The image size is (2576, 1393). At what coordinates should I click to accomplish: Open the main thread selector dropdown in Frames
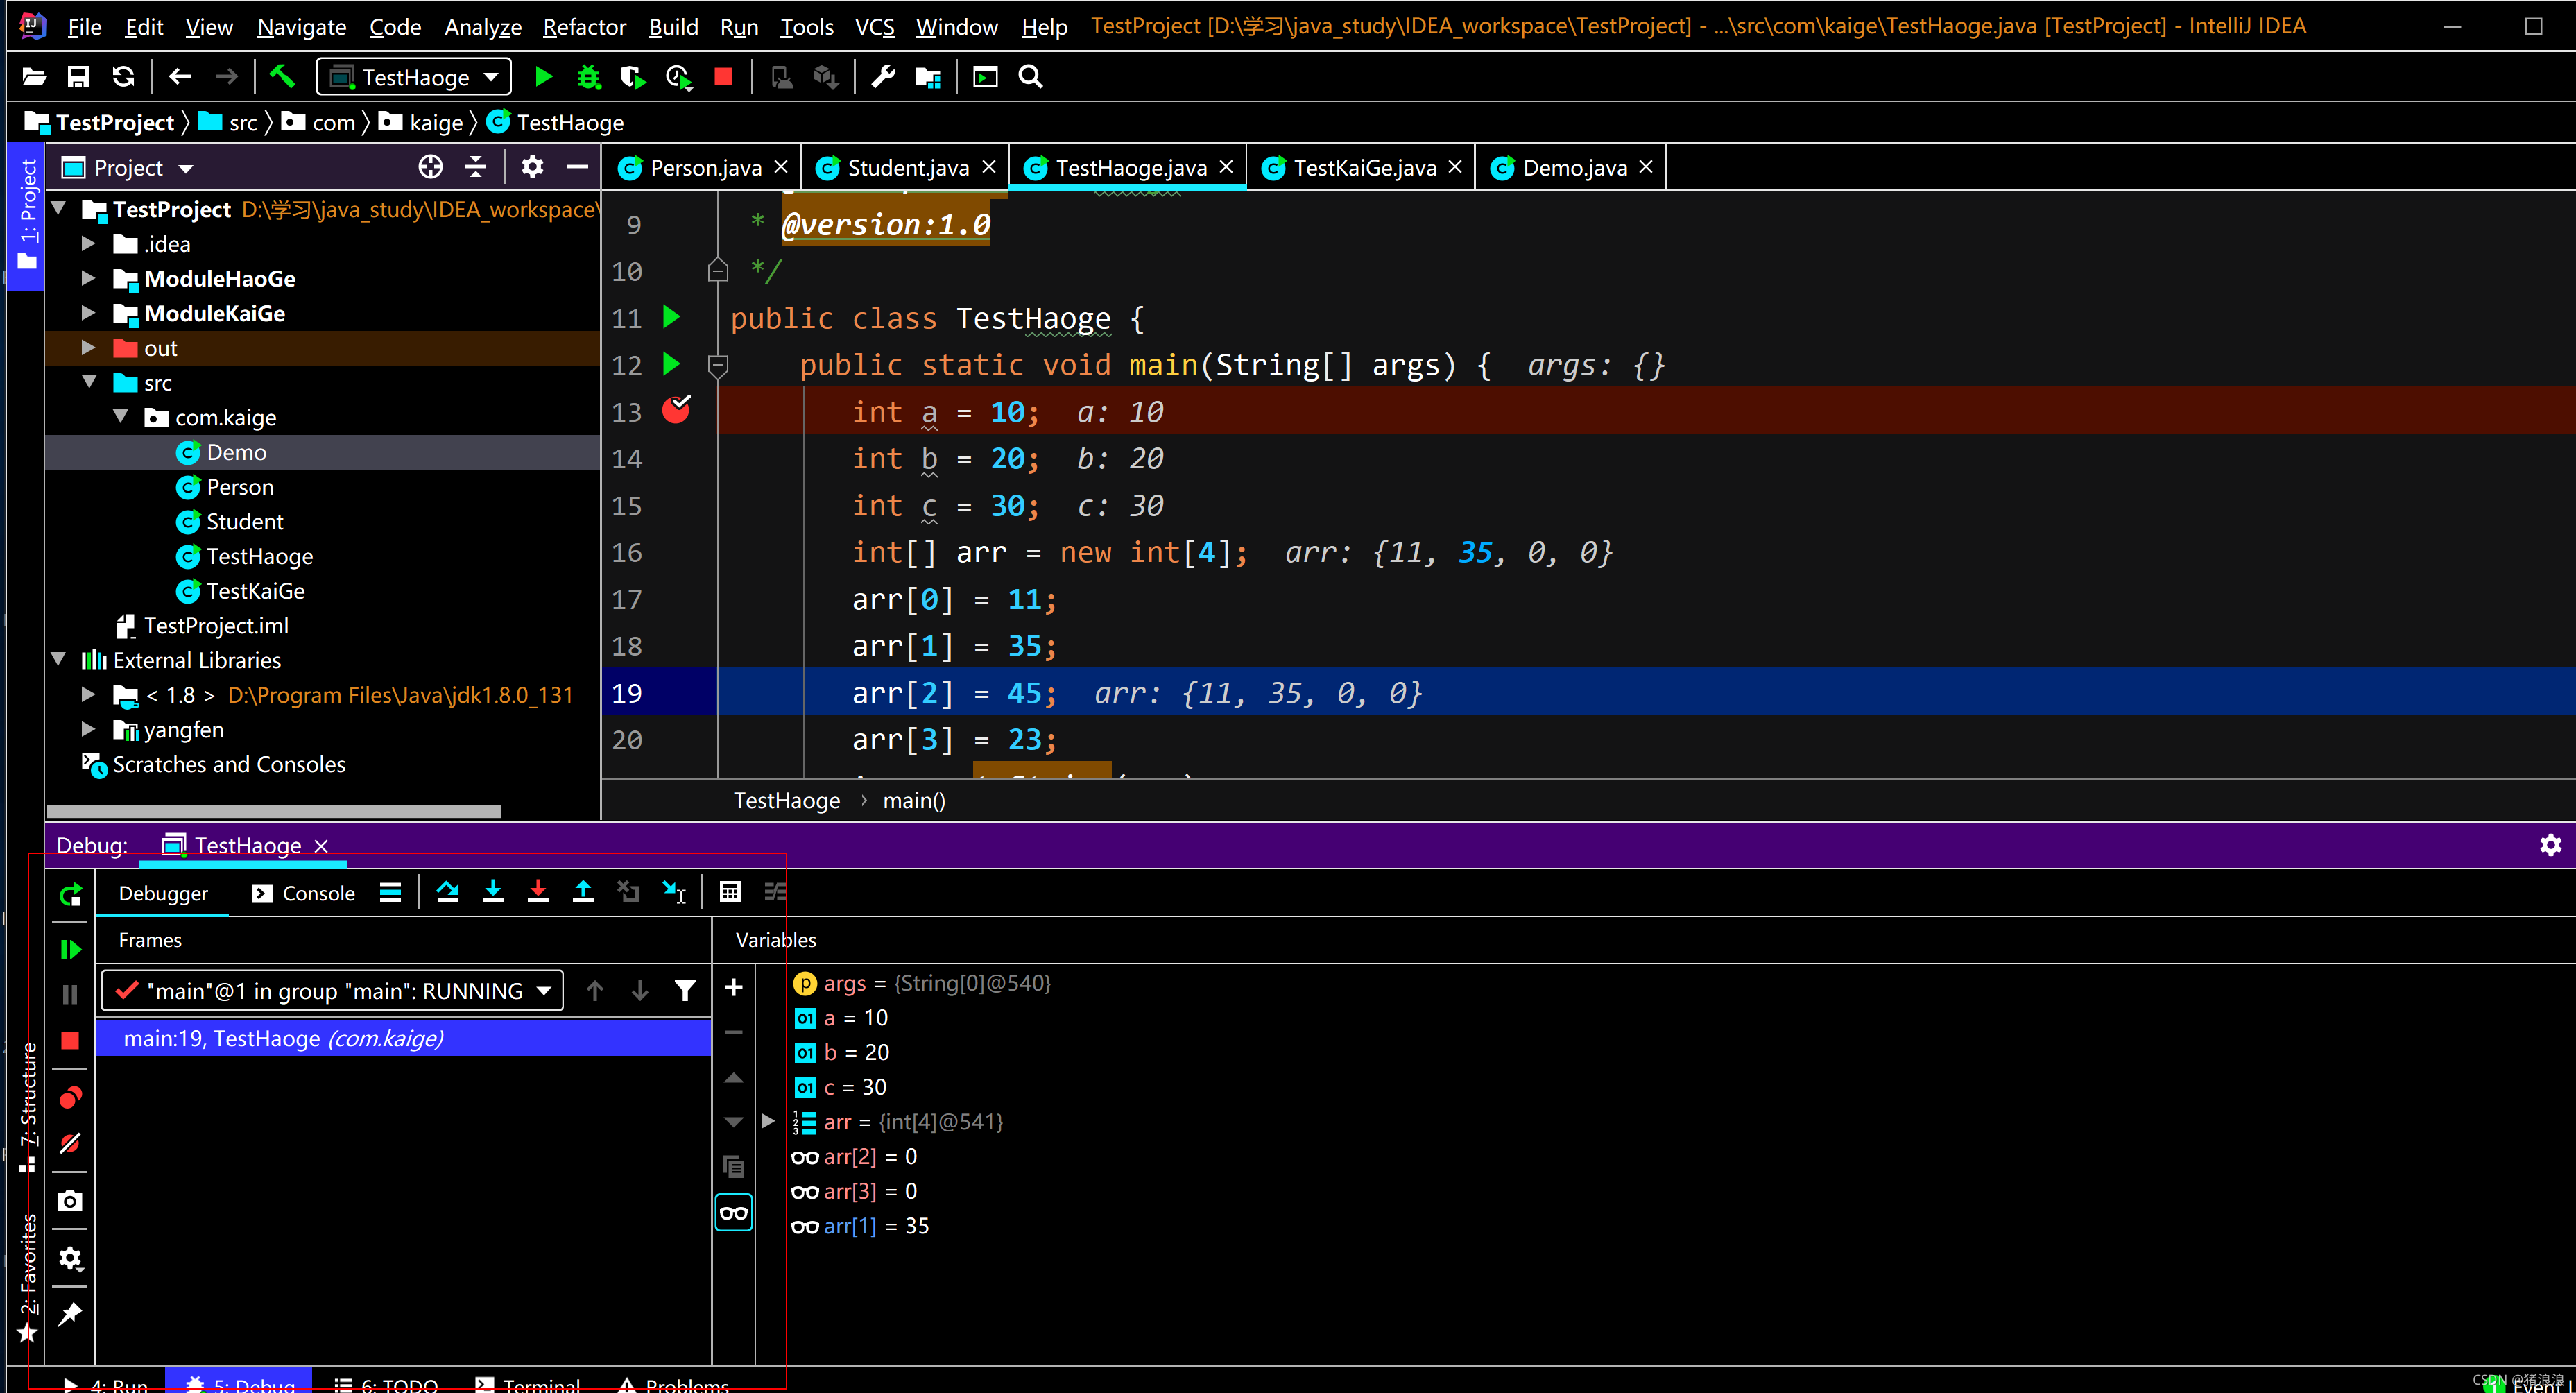coord(333,991)
